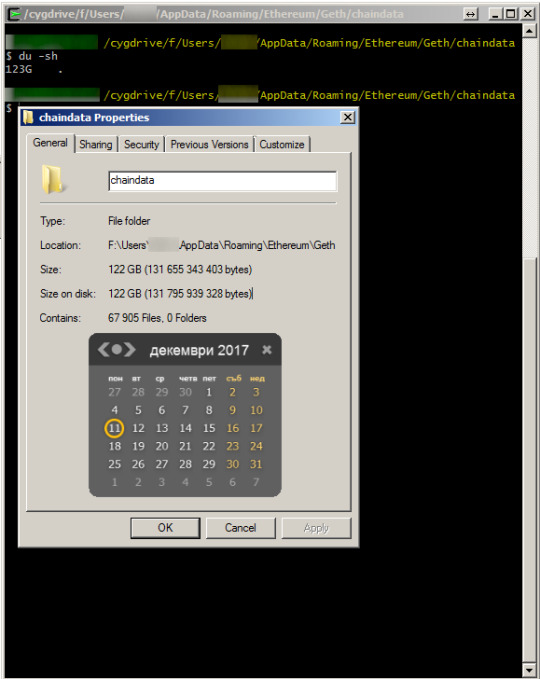Select December 25 in calendar
Viewport: 540px width, 679px height.
coord(114,464)
